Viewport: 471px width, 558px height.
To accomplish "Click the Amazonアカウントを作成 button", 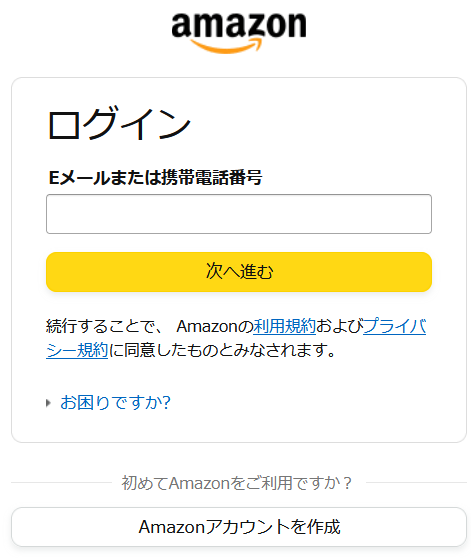I will click(239, 527).
